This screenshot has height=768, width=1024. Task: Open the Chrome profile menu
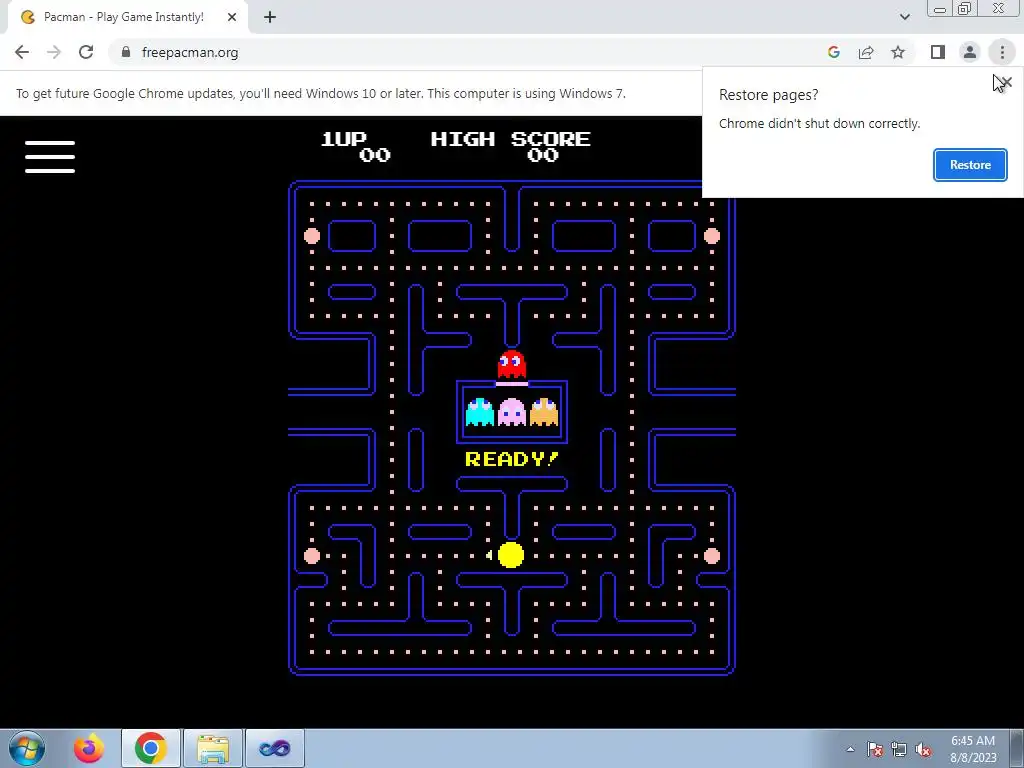coord(970,52)
